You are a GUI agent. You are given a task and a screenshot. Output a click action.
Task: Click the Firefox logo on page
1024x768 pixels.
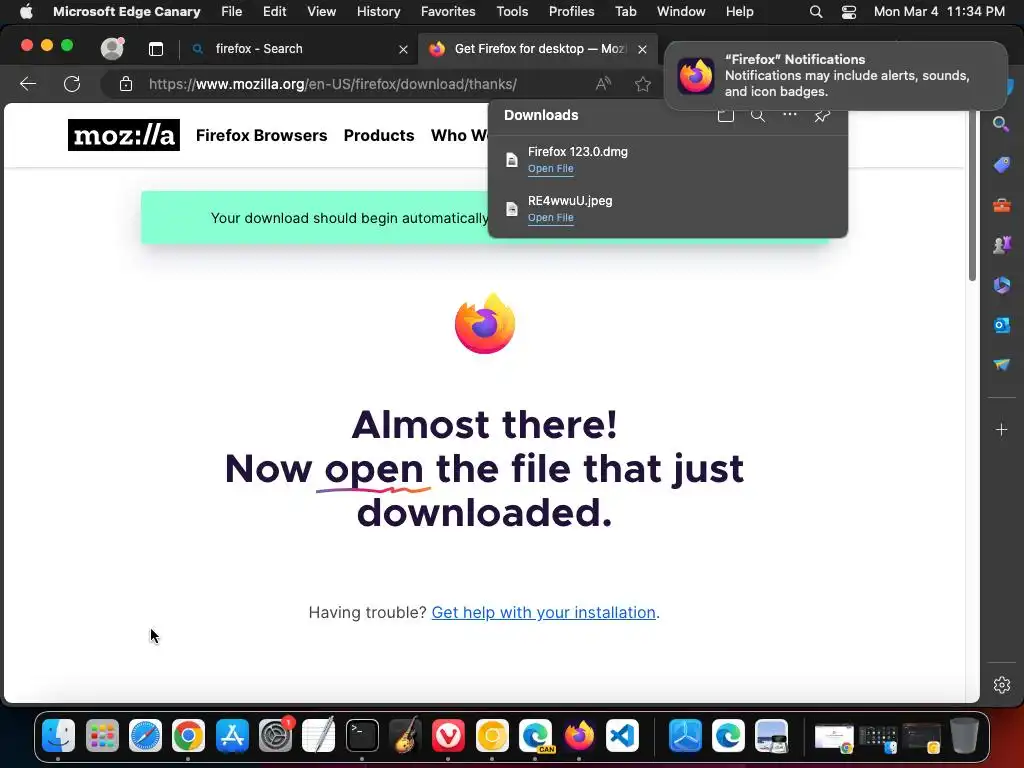pyautogui.click(x=485, y=324)
